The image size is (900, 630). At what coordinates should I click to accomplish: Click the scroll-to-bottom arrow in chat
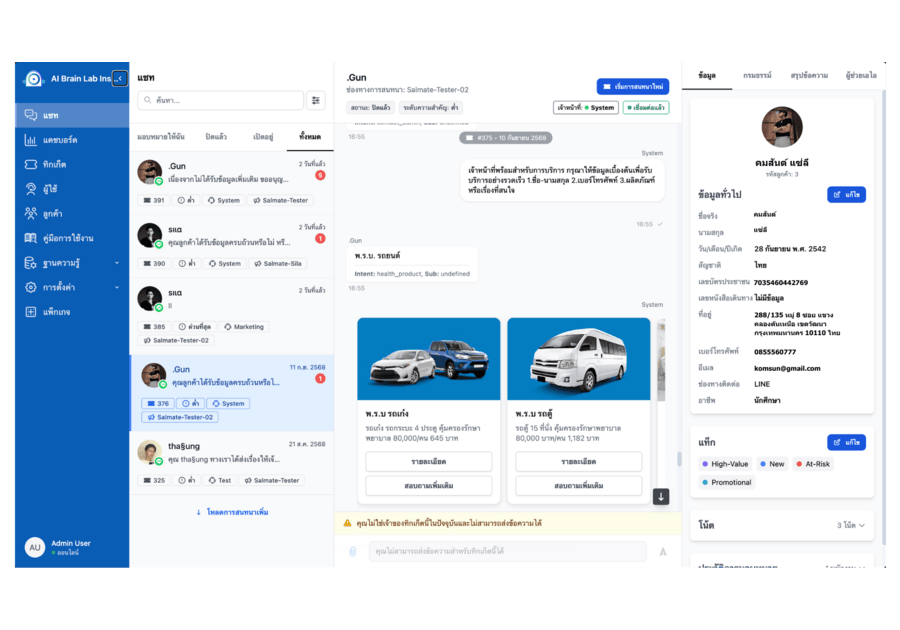pos(660,496)
